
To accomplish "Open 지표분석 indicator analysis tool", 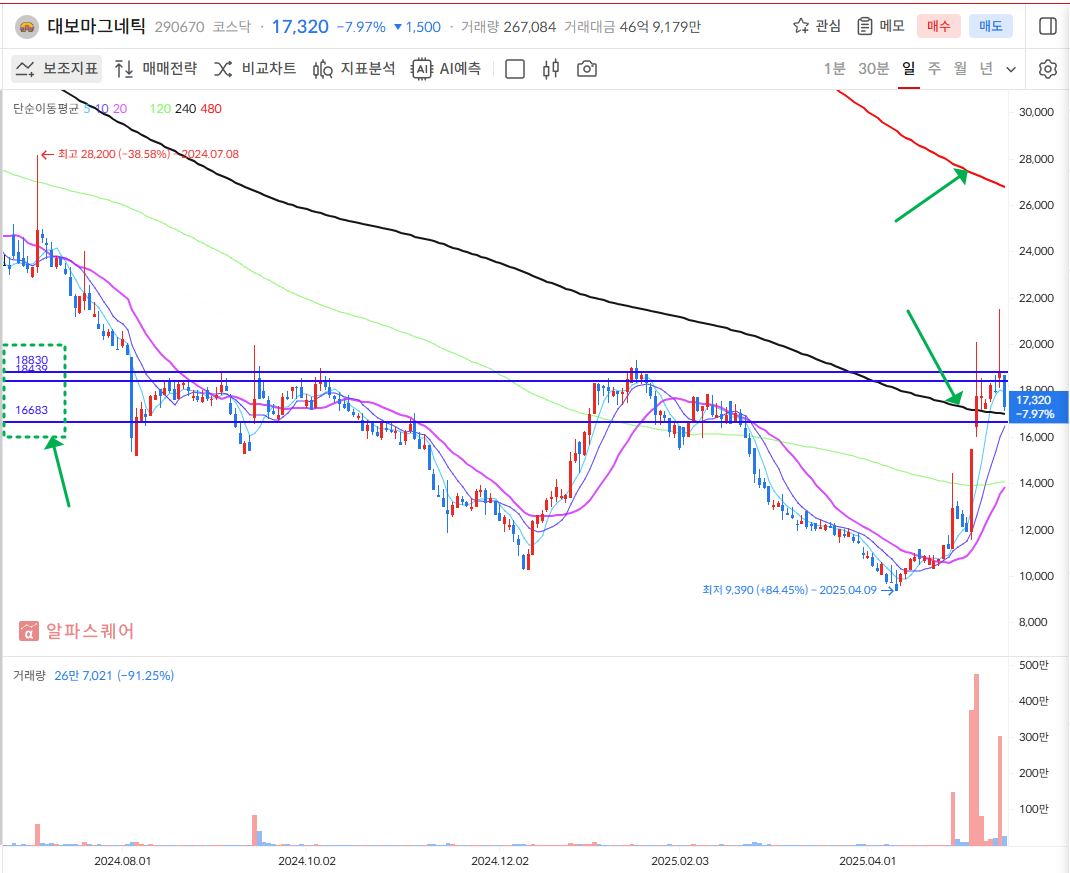I will (353, 68).
